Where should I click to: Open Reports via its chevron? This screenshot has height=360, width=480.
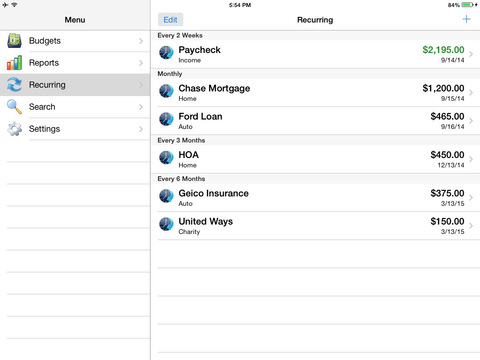(x=141, y=63)
